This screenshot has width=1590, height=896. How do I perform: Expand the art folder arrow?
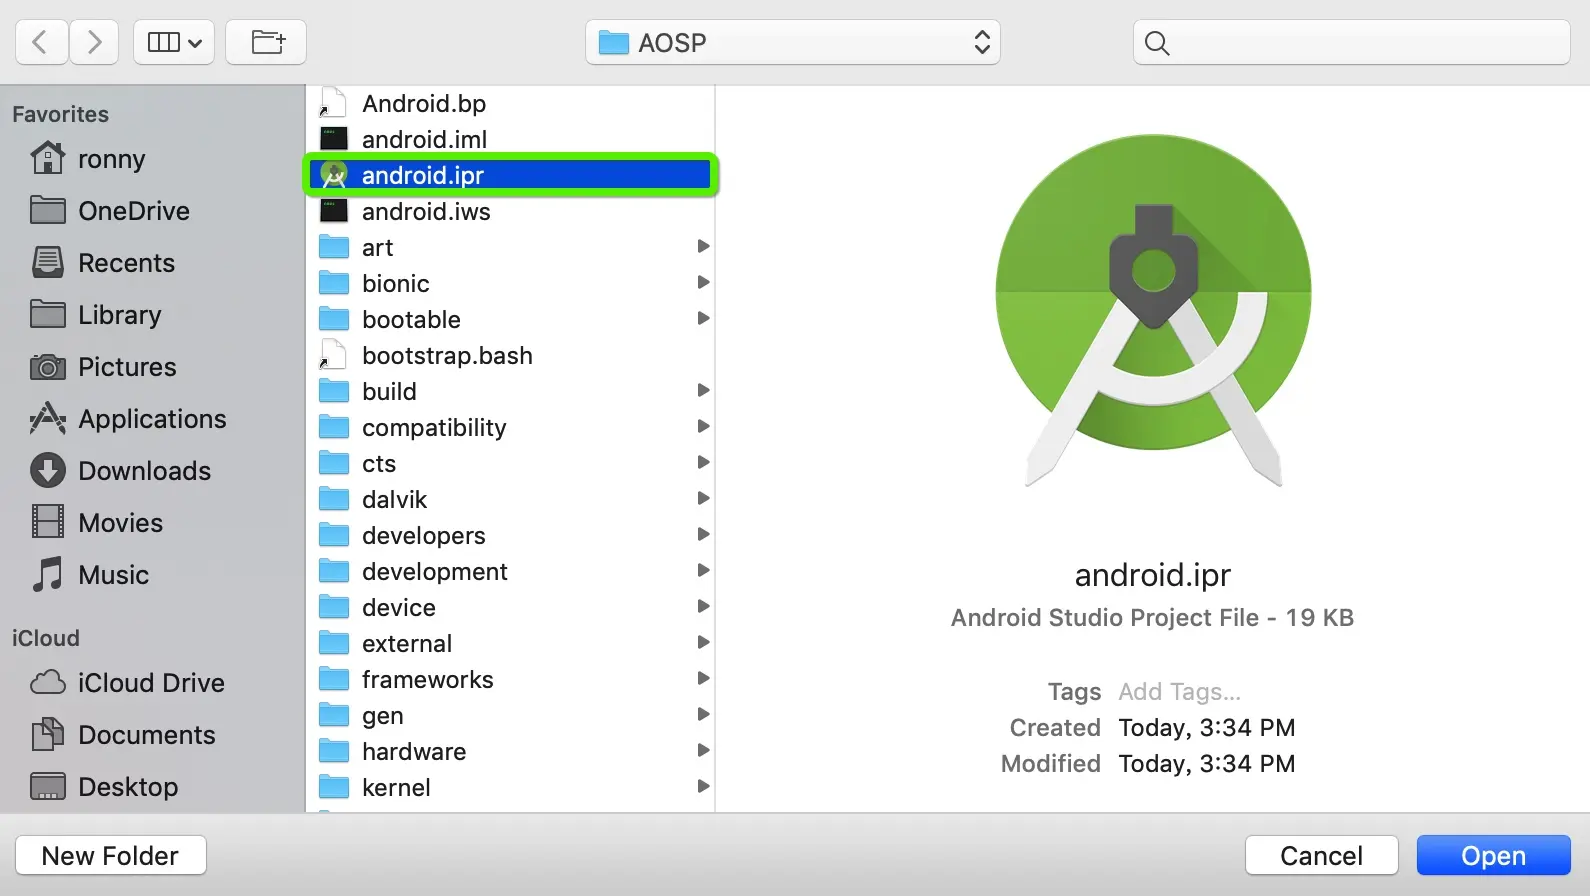pos(703,246)
